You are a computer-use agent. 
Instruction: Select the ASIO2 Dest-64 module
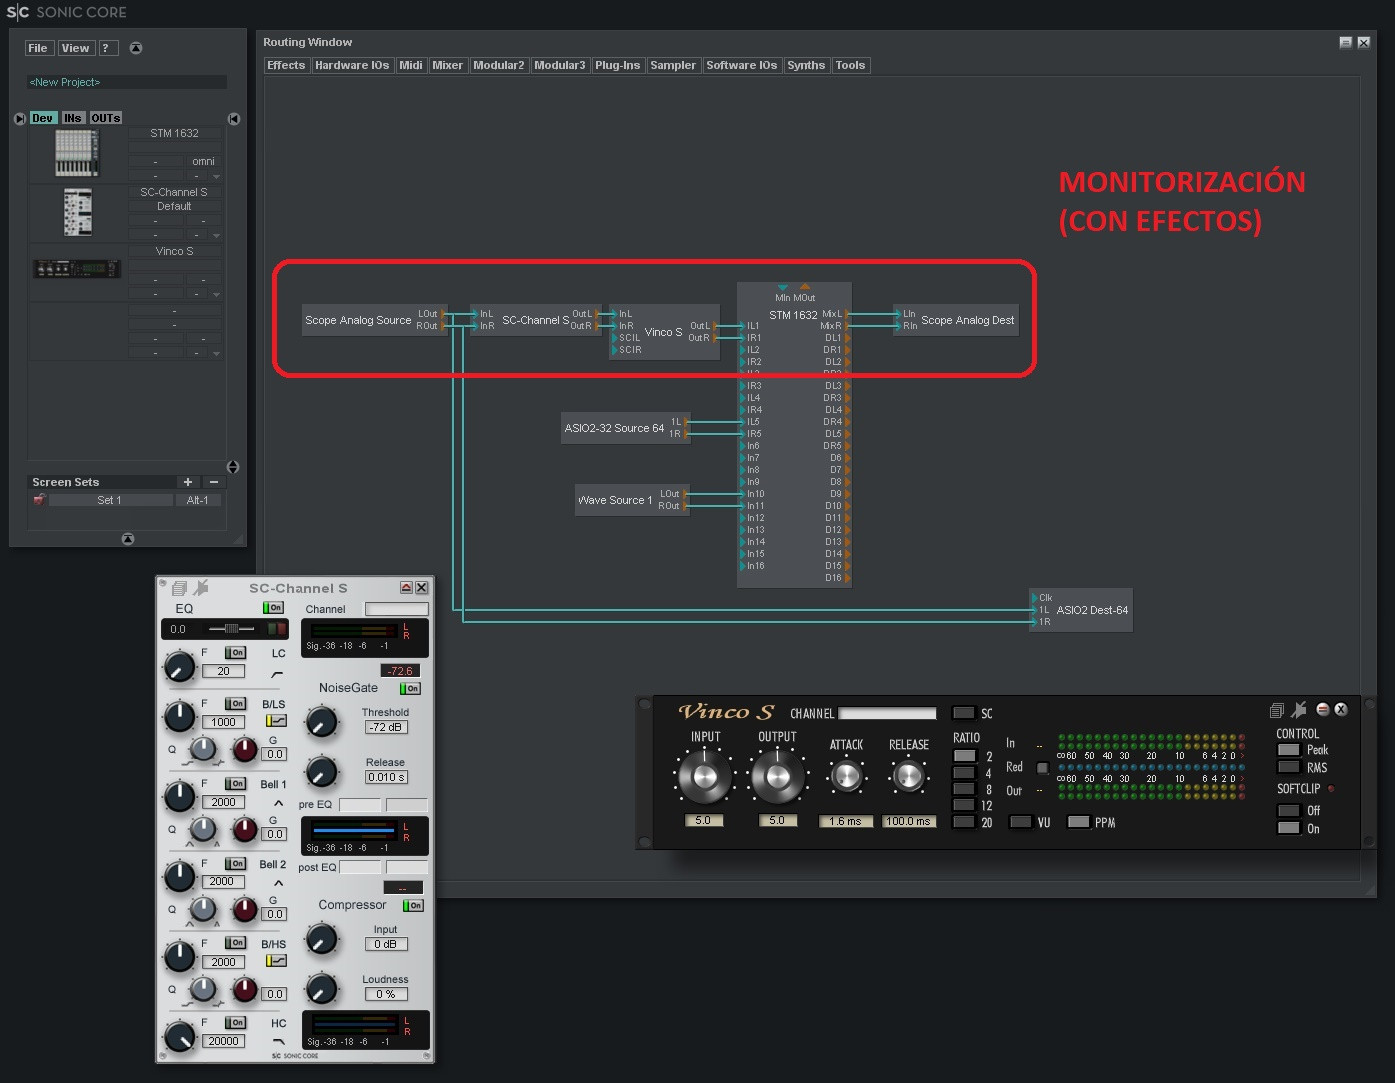pyautogui.click(x=1081, y=610)
